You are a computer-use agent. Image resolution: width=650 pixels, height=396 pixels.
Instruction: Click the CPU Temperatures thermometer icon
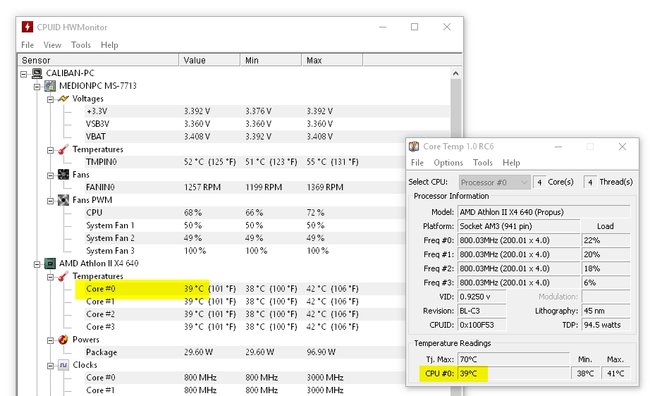coord(63,276)
